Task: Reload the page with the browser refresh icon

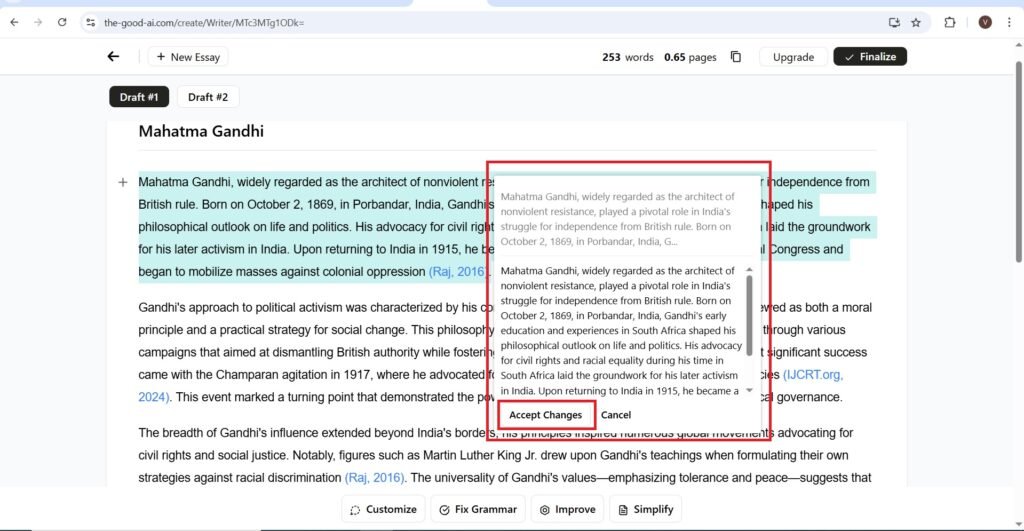Action: tap(62, 22)
